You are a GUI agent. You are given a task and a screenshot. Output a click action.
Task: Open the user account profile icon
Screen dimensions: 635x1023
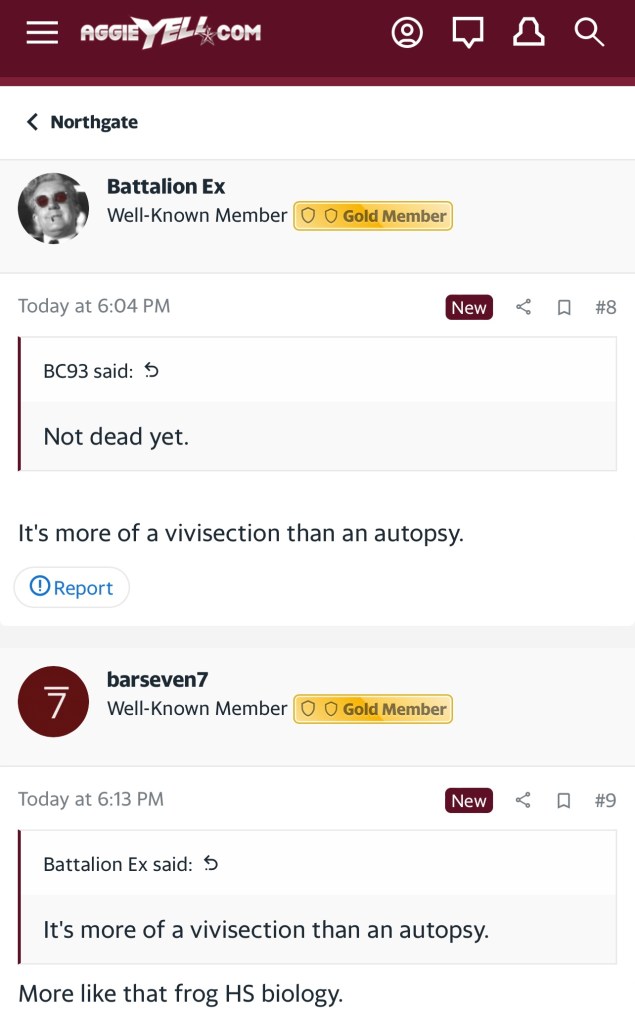(407, 33)
